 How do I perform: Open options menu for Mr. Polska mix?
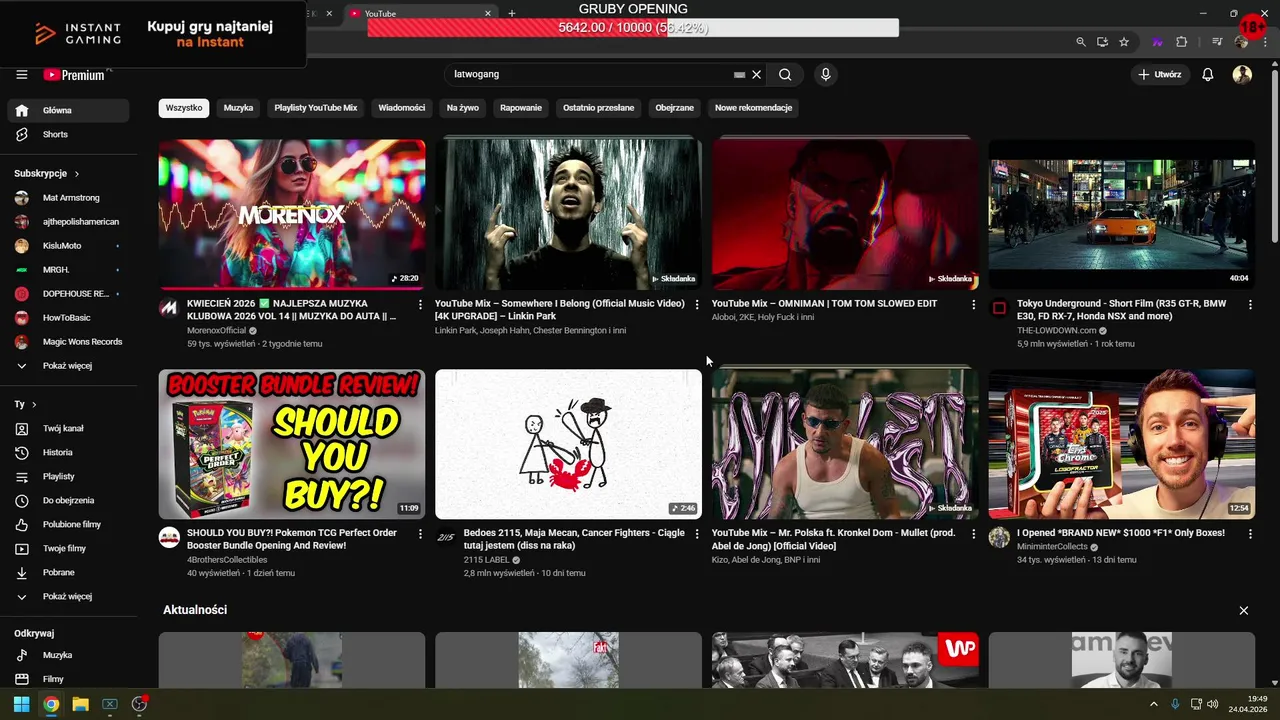(973, 534)
